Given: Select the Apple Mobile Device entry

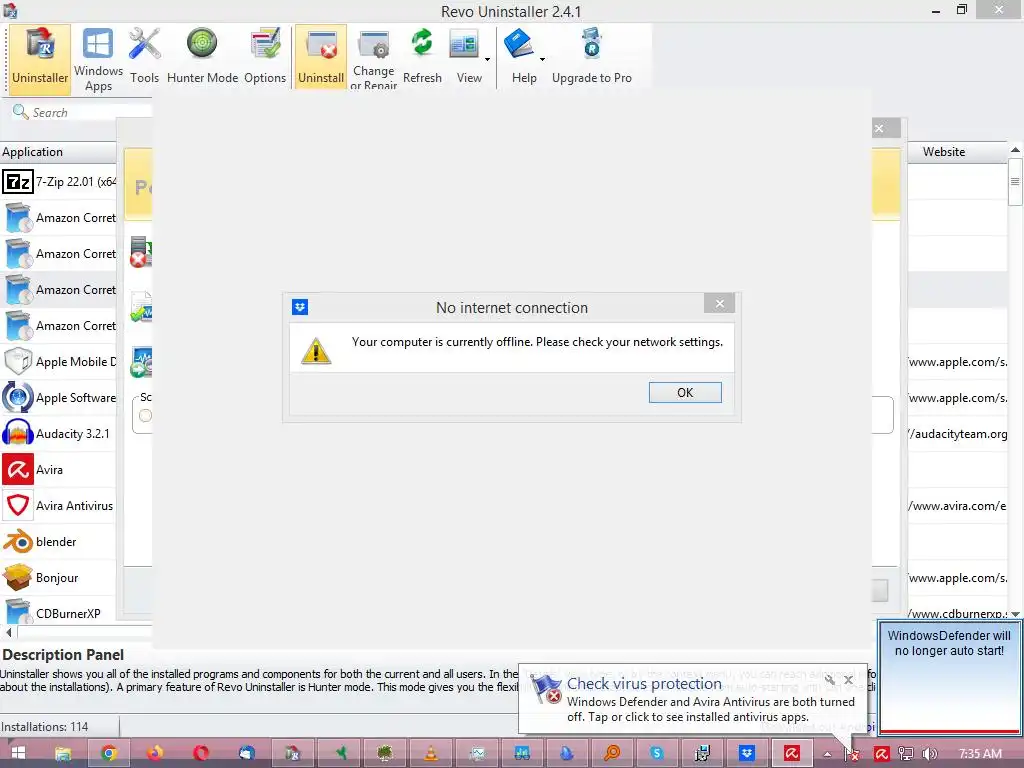Looking at the screenshot, I should [59, 361].
